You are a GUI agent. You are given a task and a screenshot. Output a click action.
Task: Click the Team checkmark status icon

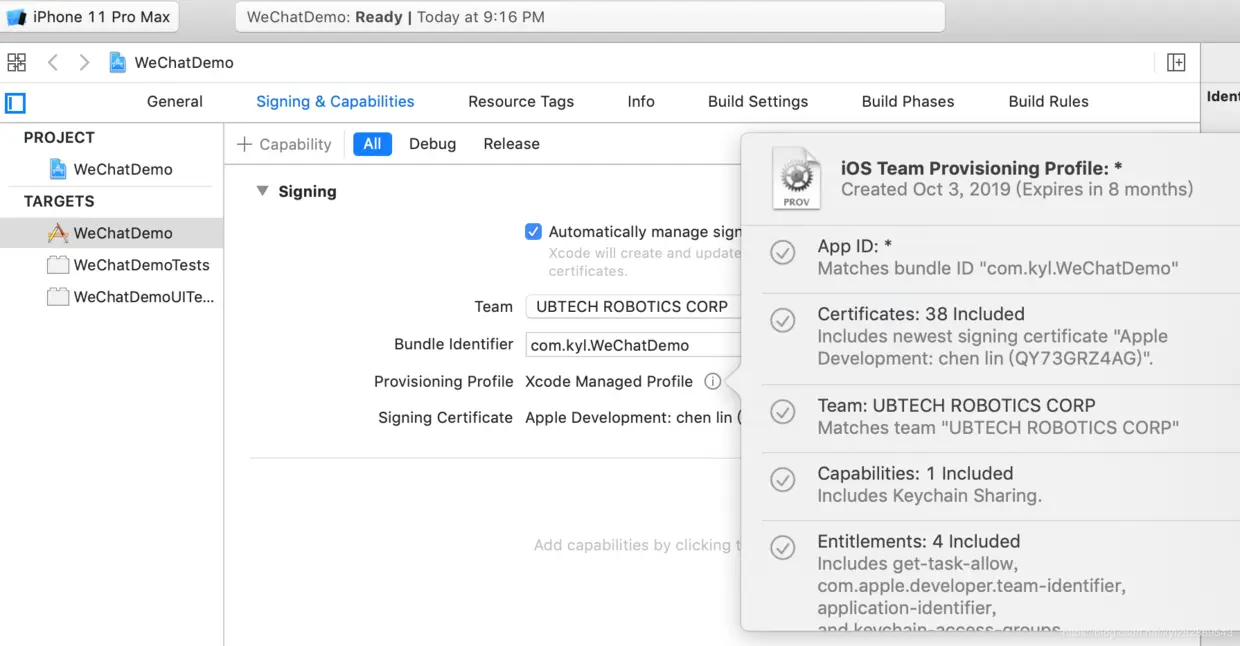(x=783, y=412)
